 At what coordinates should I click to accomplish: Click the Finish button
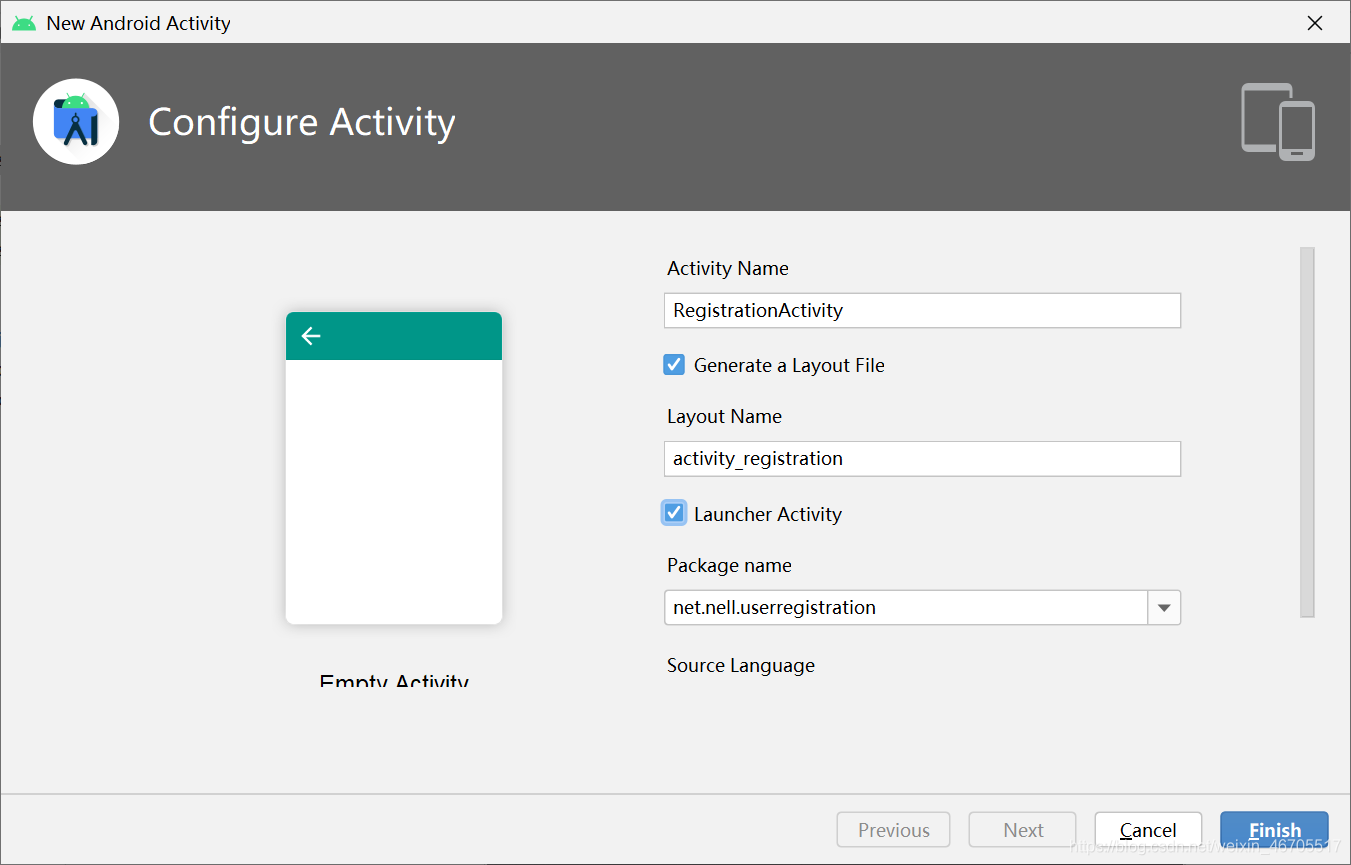pos(1274,830)
